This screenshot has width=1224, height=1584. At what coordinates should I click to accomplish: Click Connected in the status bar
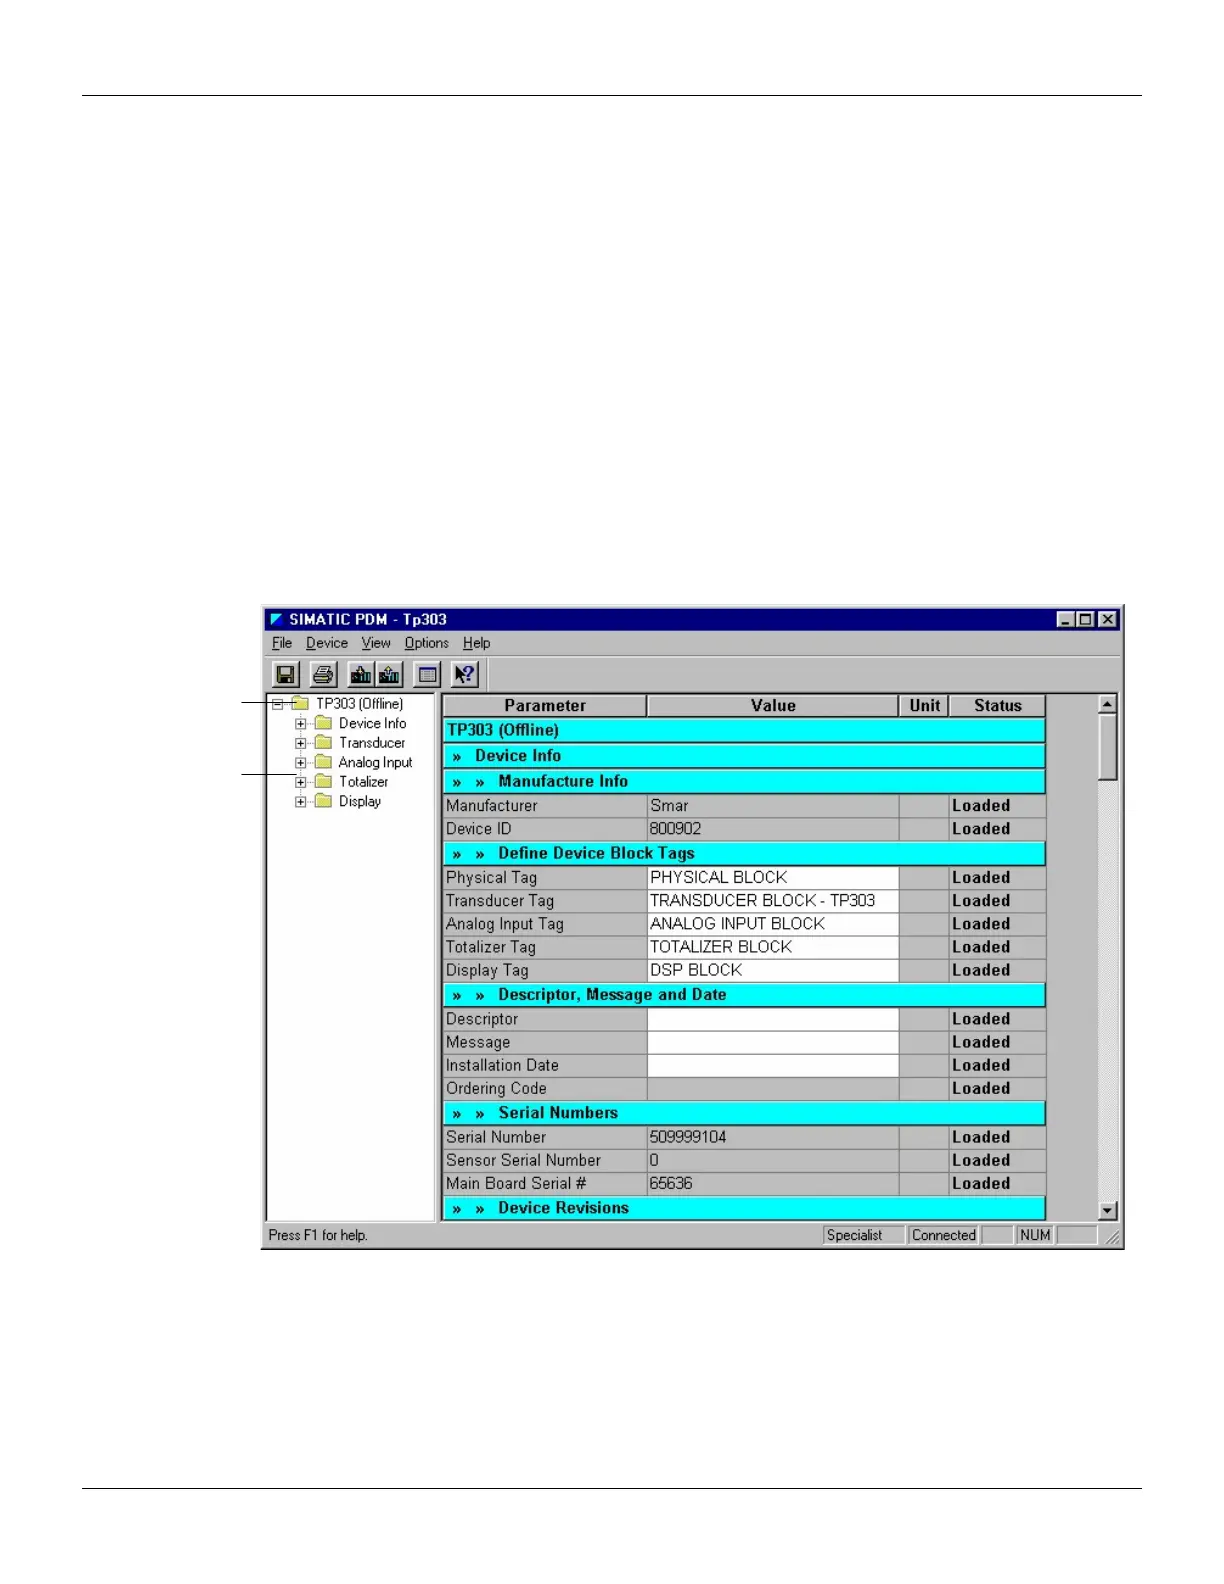point(943,1235)
